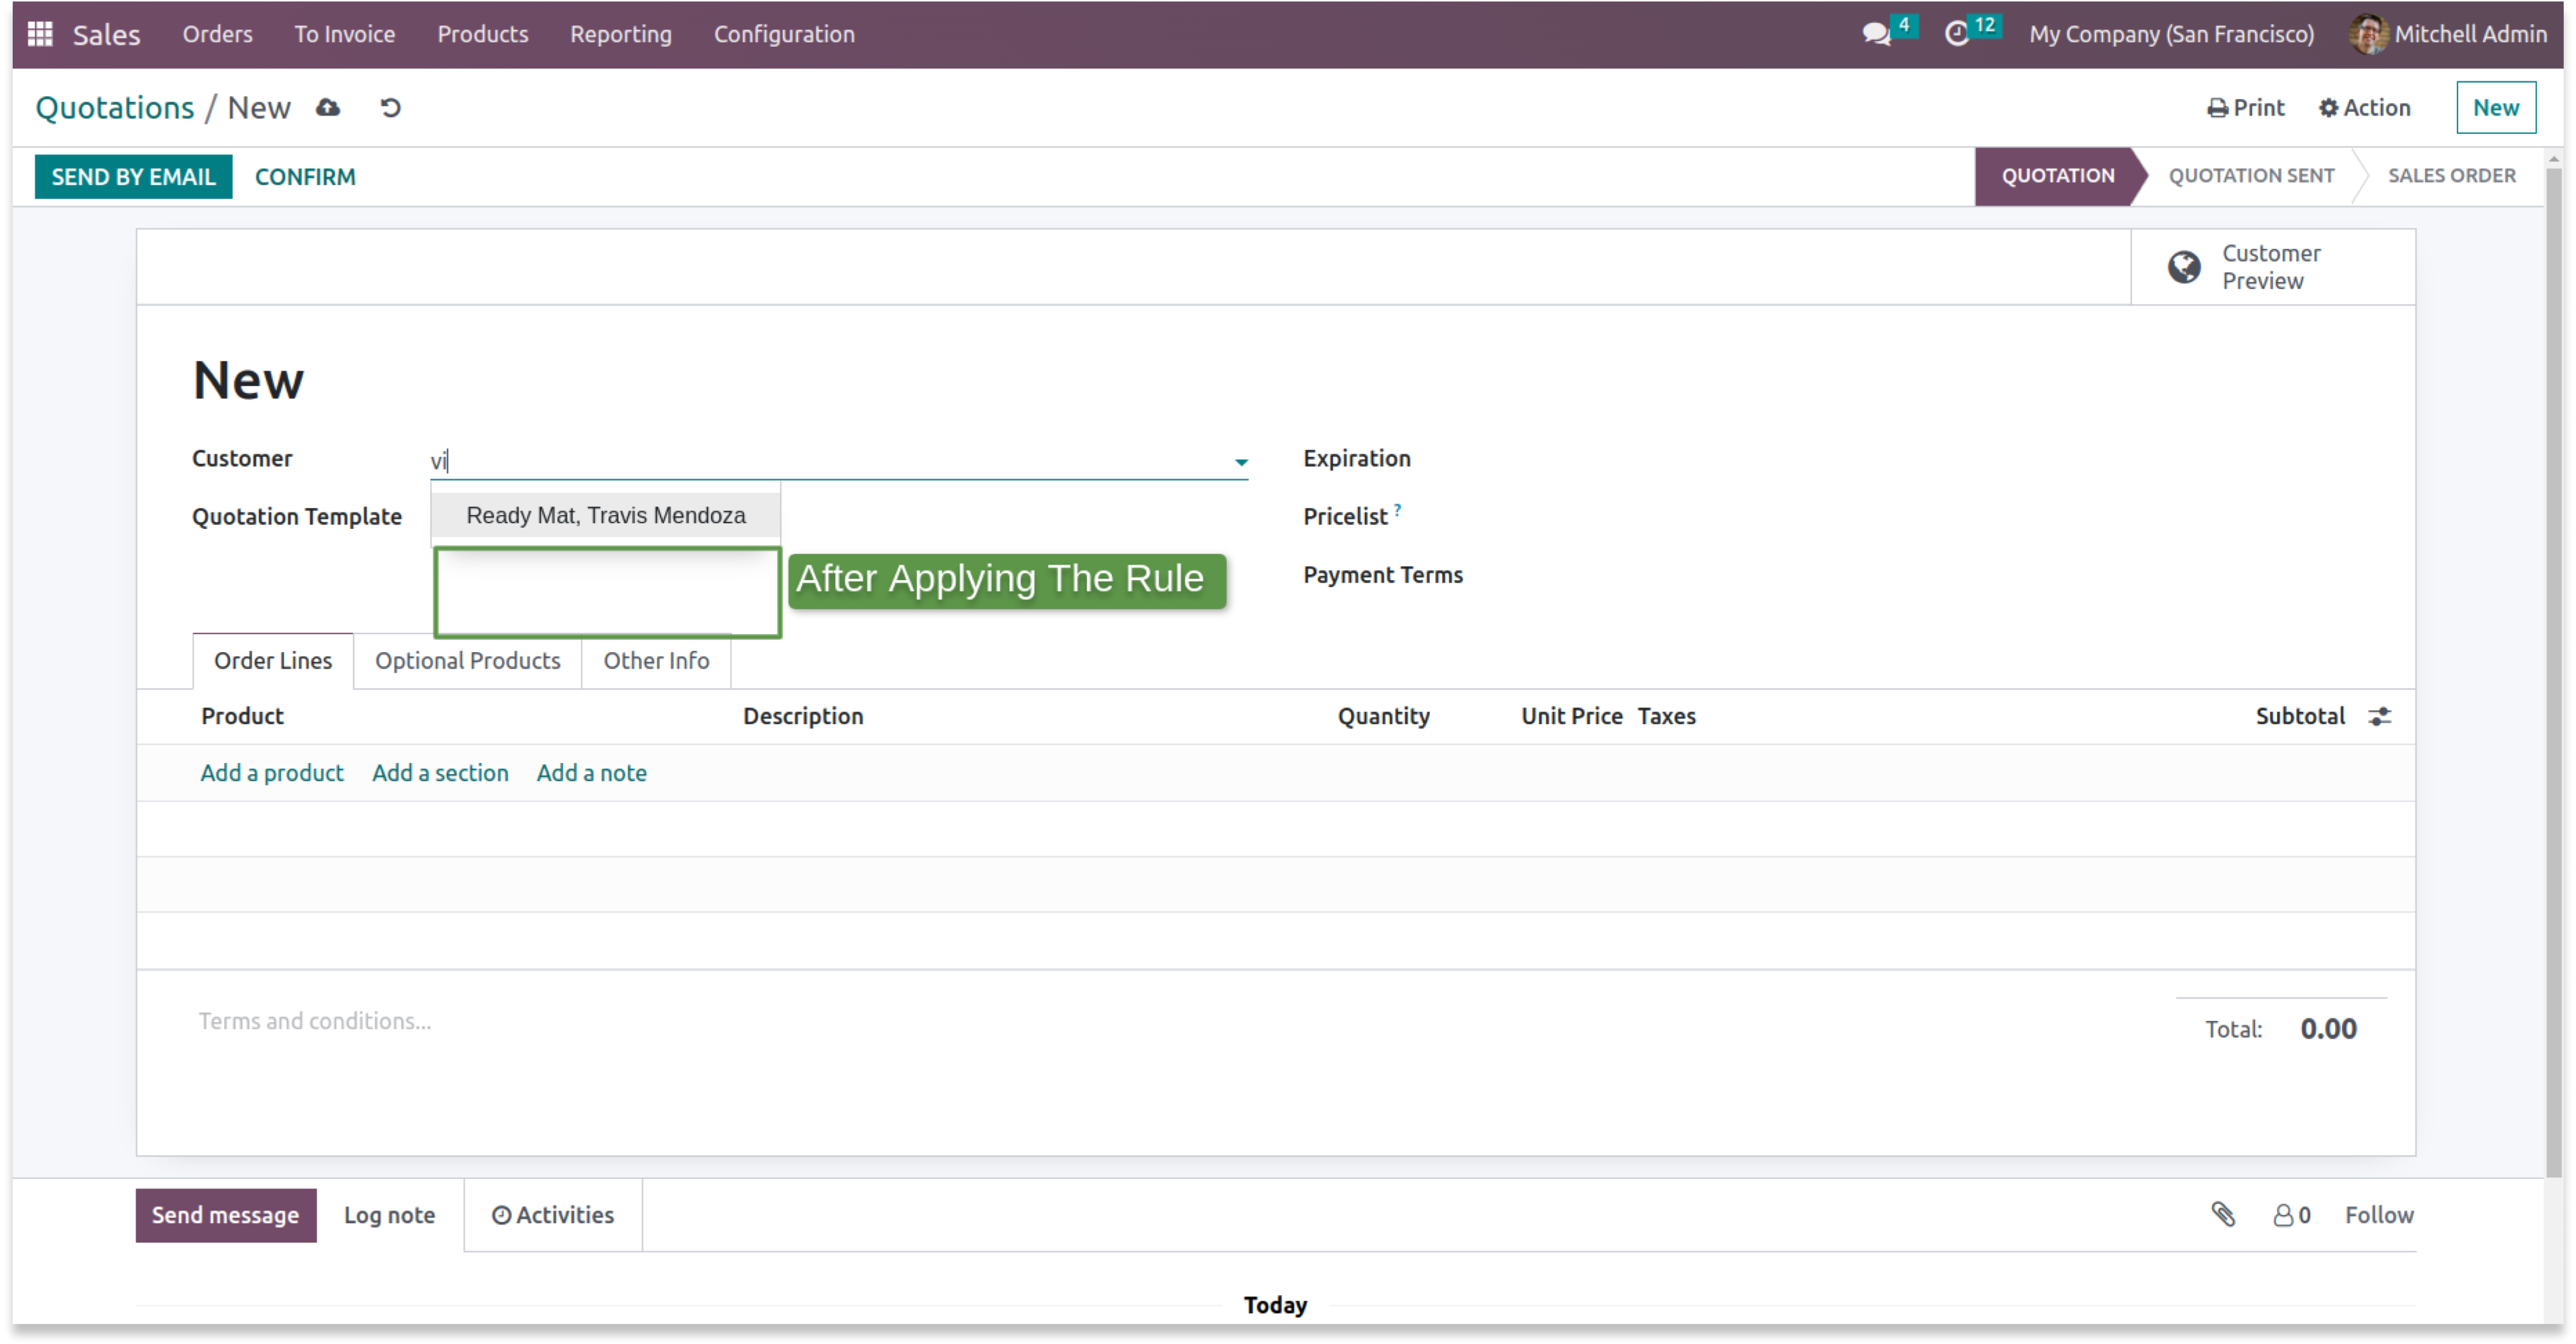Screen dimensions: 2576x1344
Task: Click Add a note link
Action: (591, 772)
